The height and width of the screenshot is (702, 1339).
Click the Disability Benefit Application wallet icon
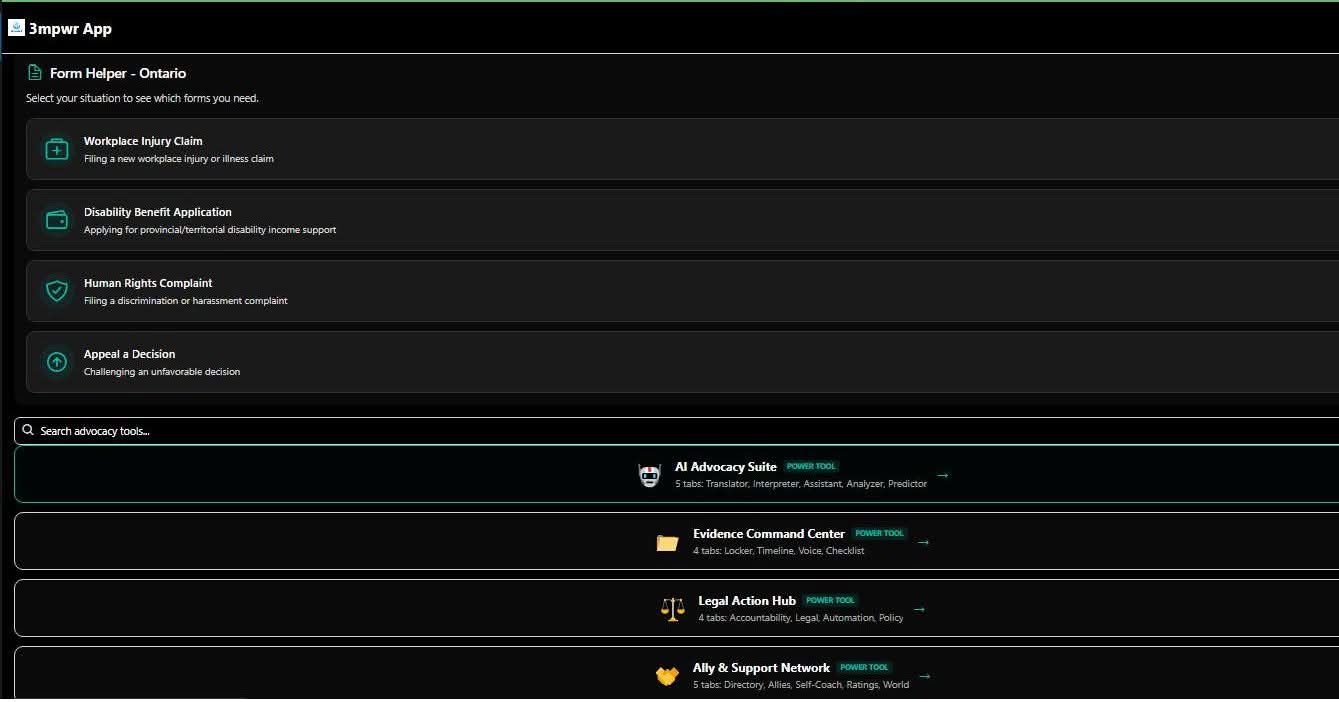pos(57,220)
